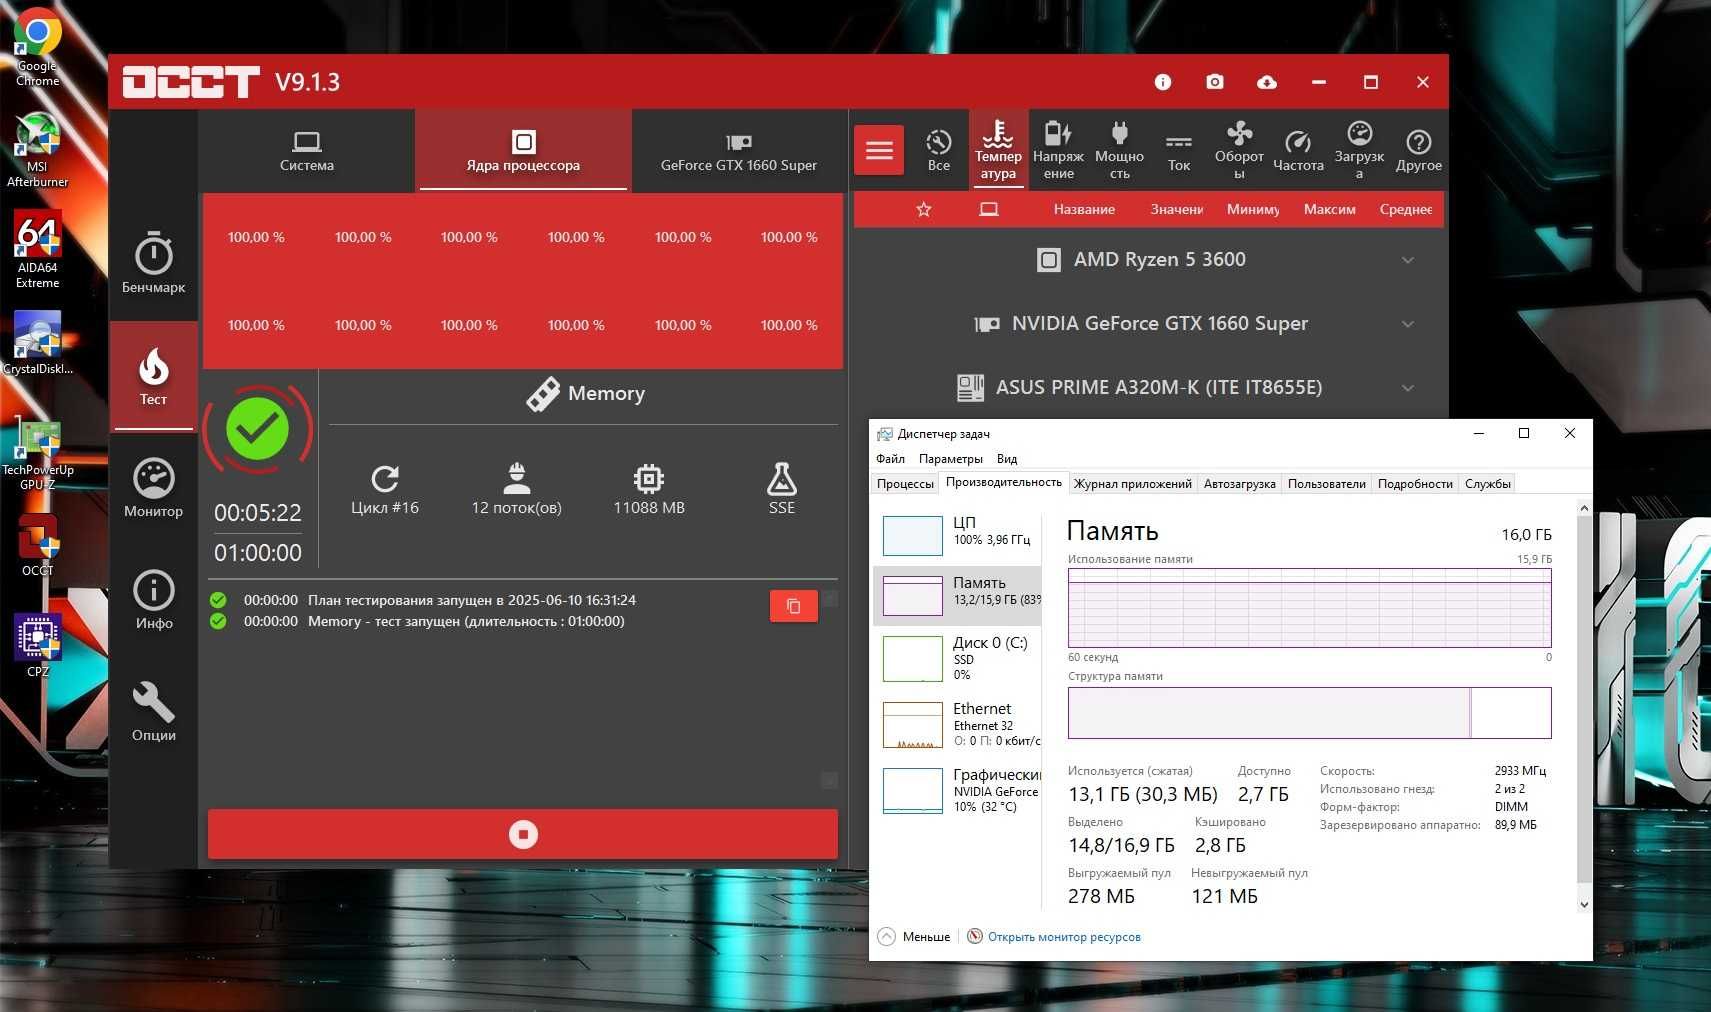
Task: Open the Опции wrench section
Action: [x=153, y=712]
